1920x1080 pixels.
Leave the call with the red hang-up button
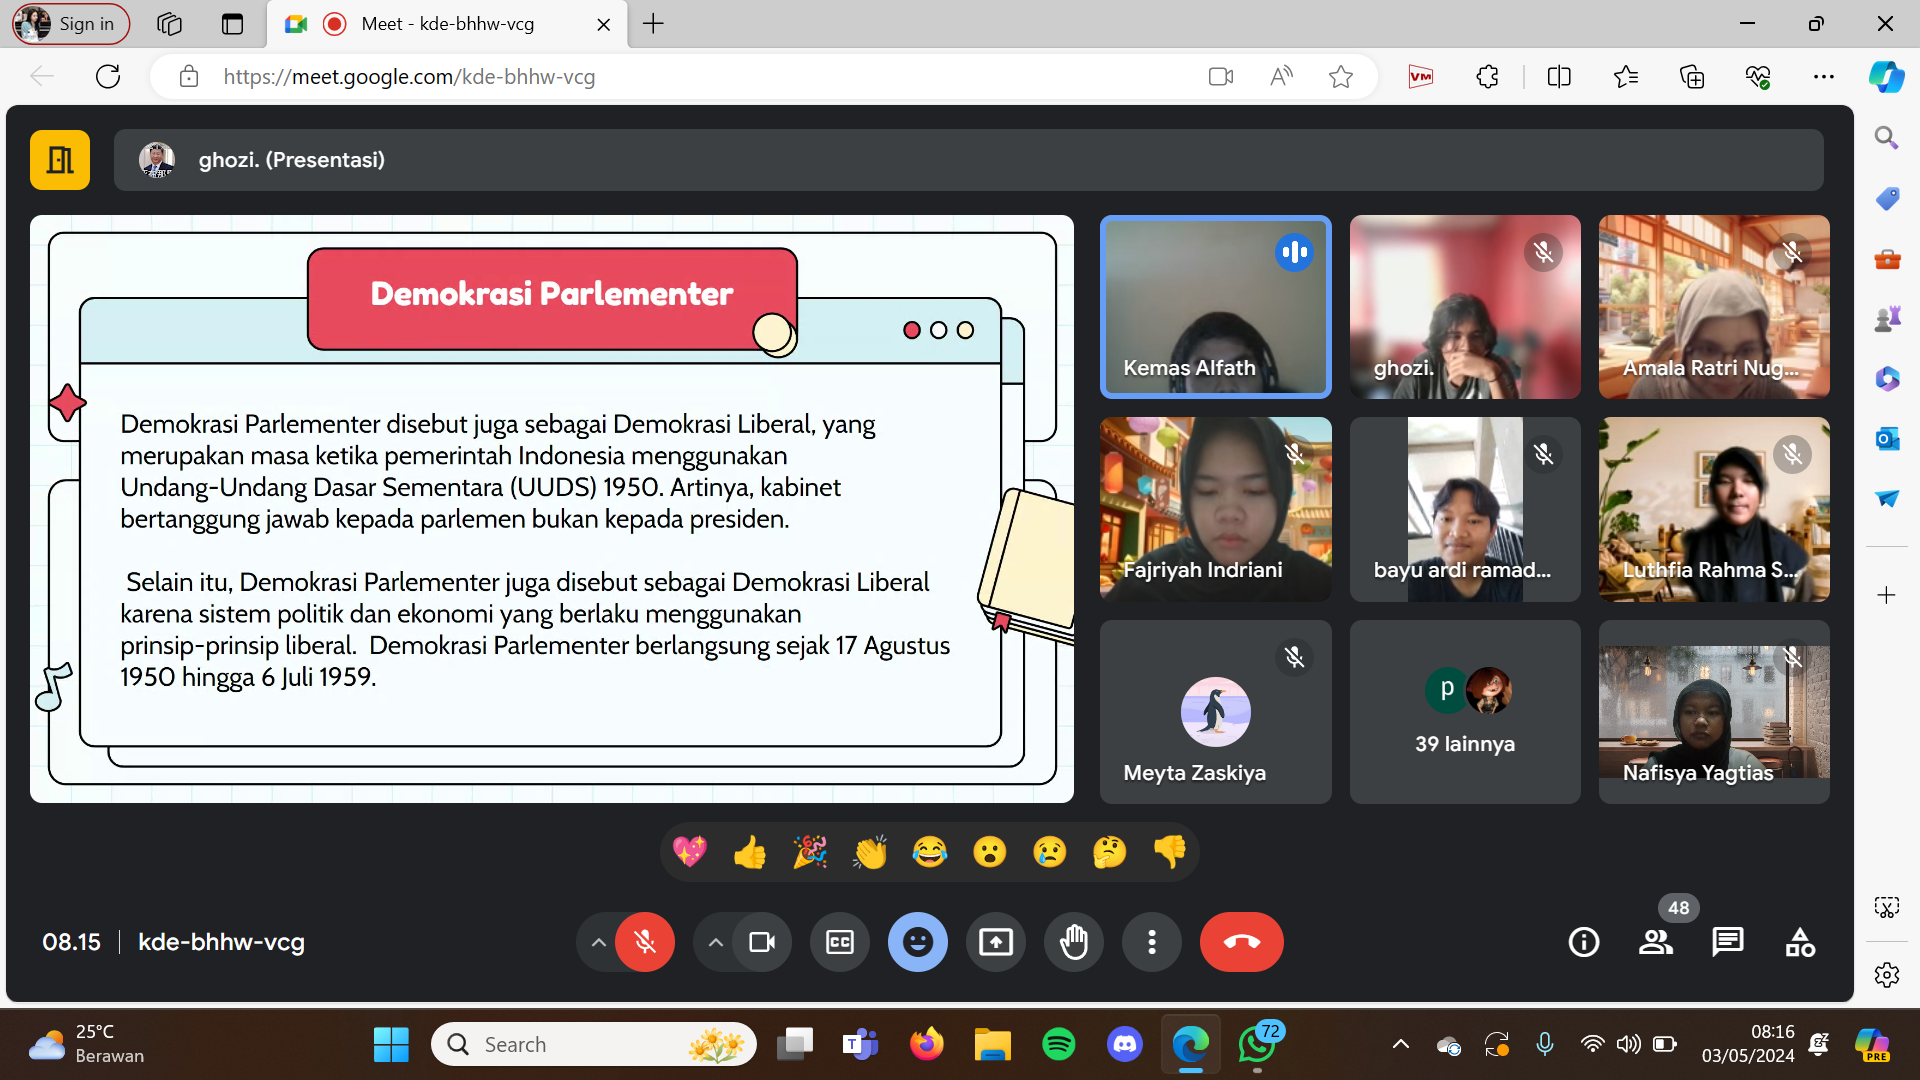[x=1241, y=942]
